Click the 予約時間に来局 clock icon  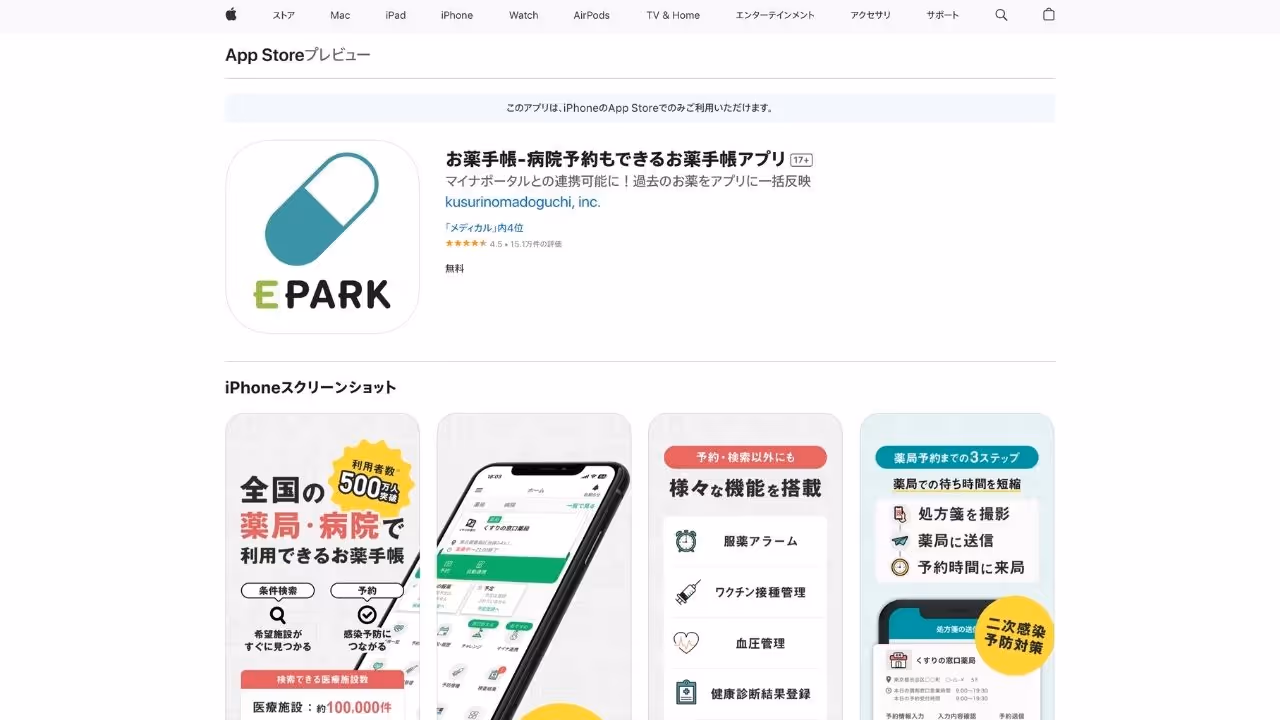point(900,567)
